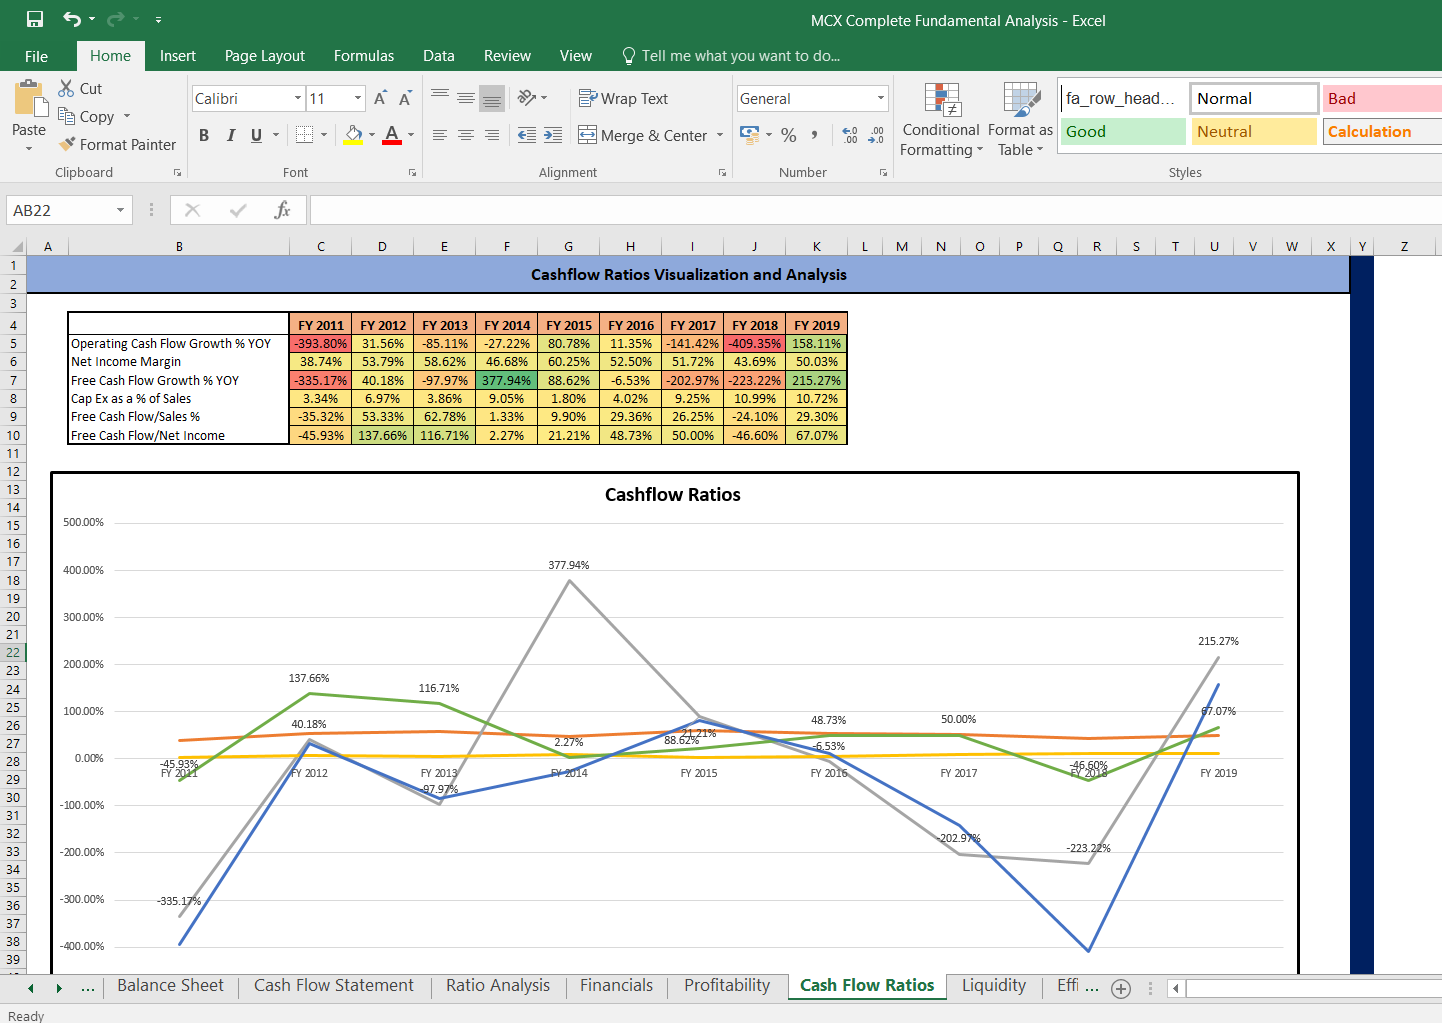Open Conditional Formatting menu
1442x1023 pixels.
point(941,120)
